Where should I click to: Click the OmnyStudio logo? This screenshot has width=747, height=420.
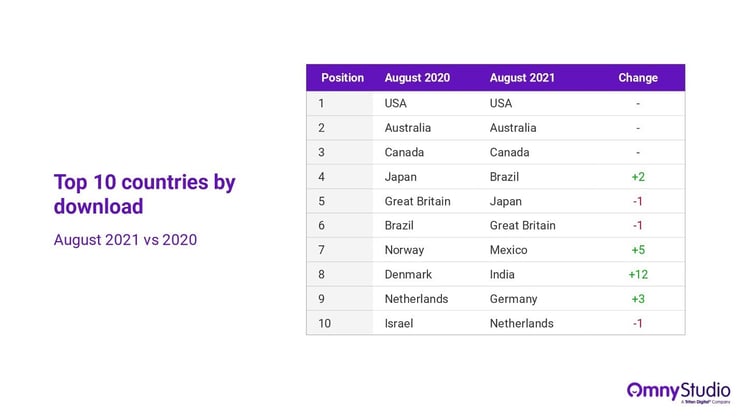[x=678, y=392]
